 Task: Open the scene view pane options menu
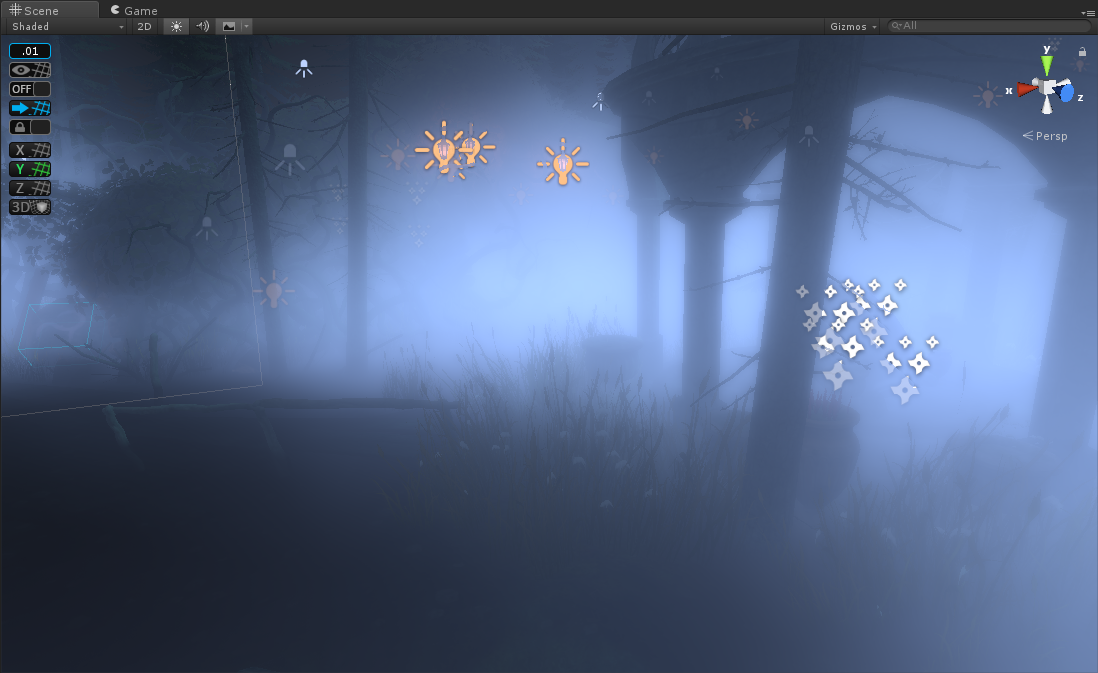pos(1087,12)
